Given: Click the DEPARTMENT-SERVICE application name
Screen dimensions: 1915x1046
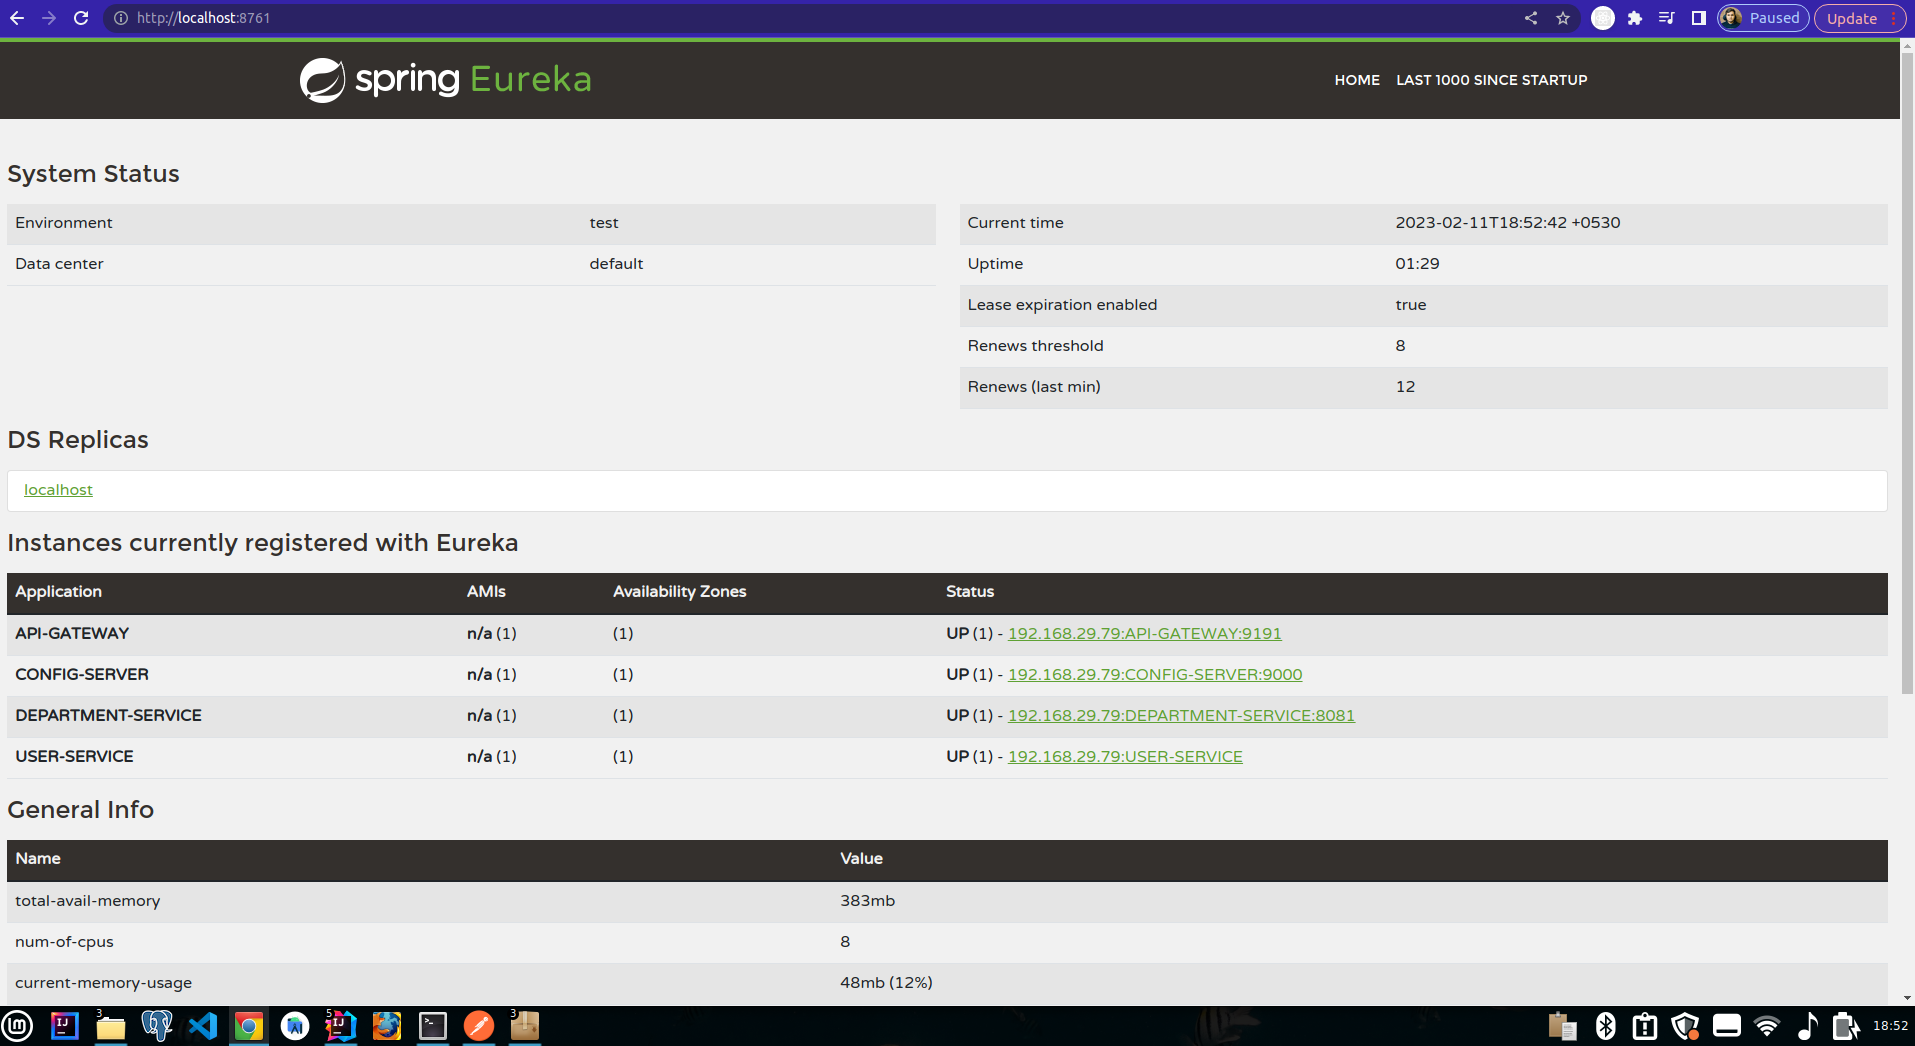Looking at the screenshot, I should pos(108,715).
